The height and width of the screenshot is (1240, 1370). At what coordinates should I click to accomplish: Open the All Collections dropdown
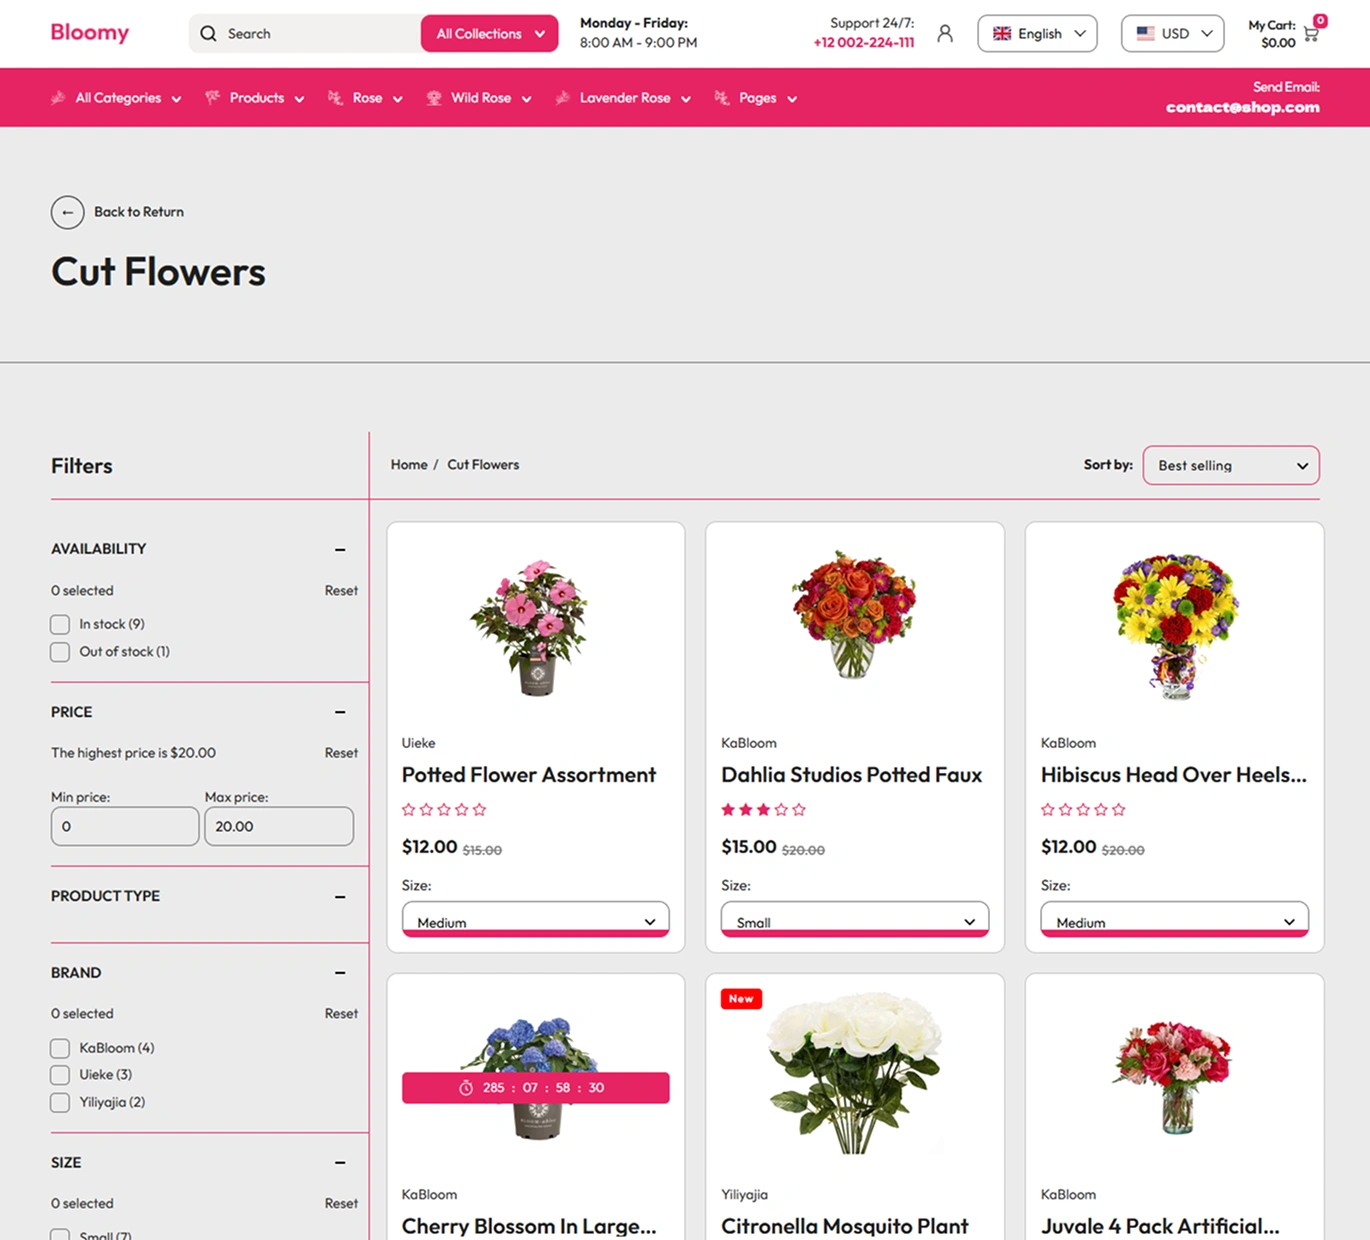(x=490, y=34)
